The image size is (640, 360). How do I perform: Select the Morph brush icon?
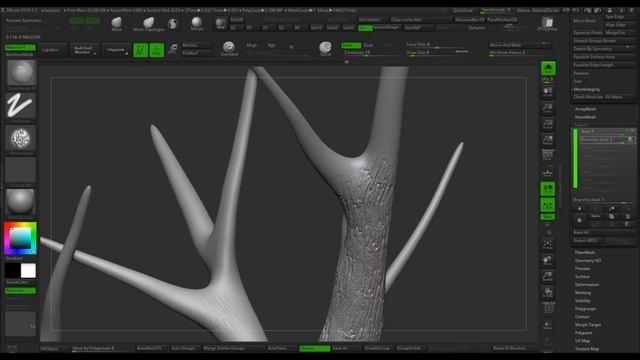[x=197, y=23]
